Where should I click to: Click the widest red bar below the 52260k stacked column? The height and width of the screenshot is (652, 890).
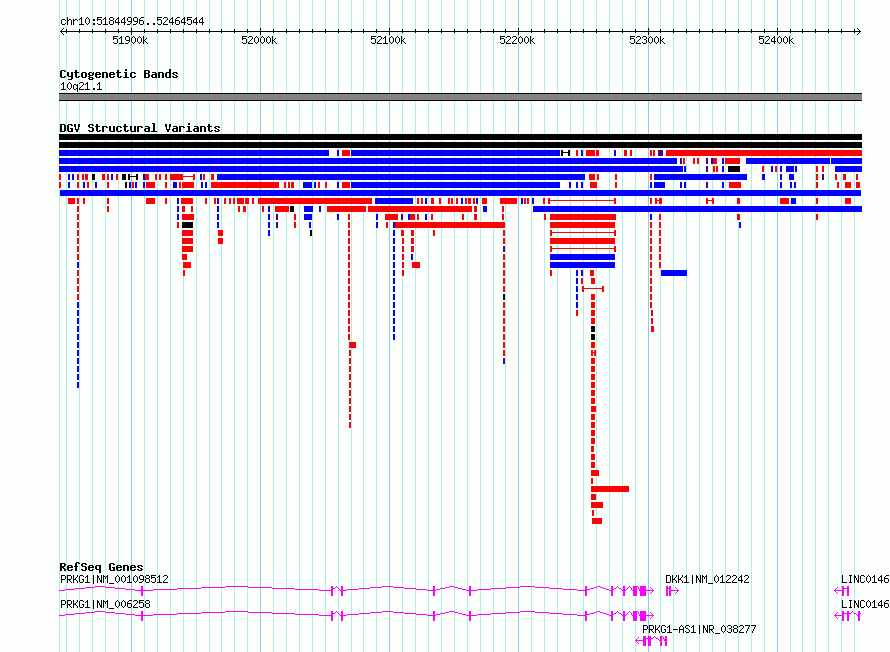[610, 489]
